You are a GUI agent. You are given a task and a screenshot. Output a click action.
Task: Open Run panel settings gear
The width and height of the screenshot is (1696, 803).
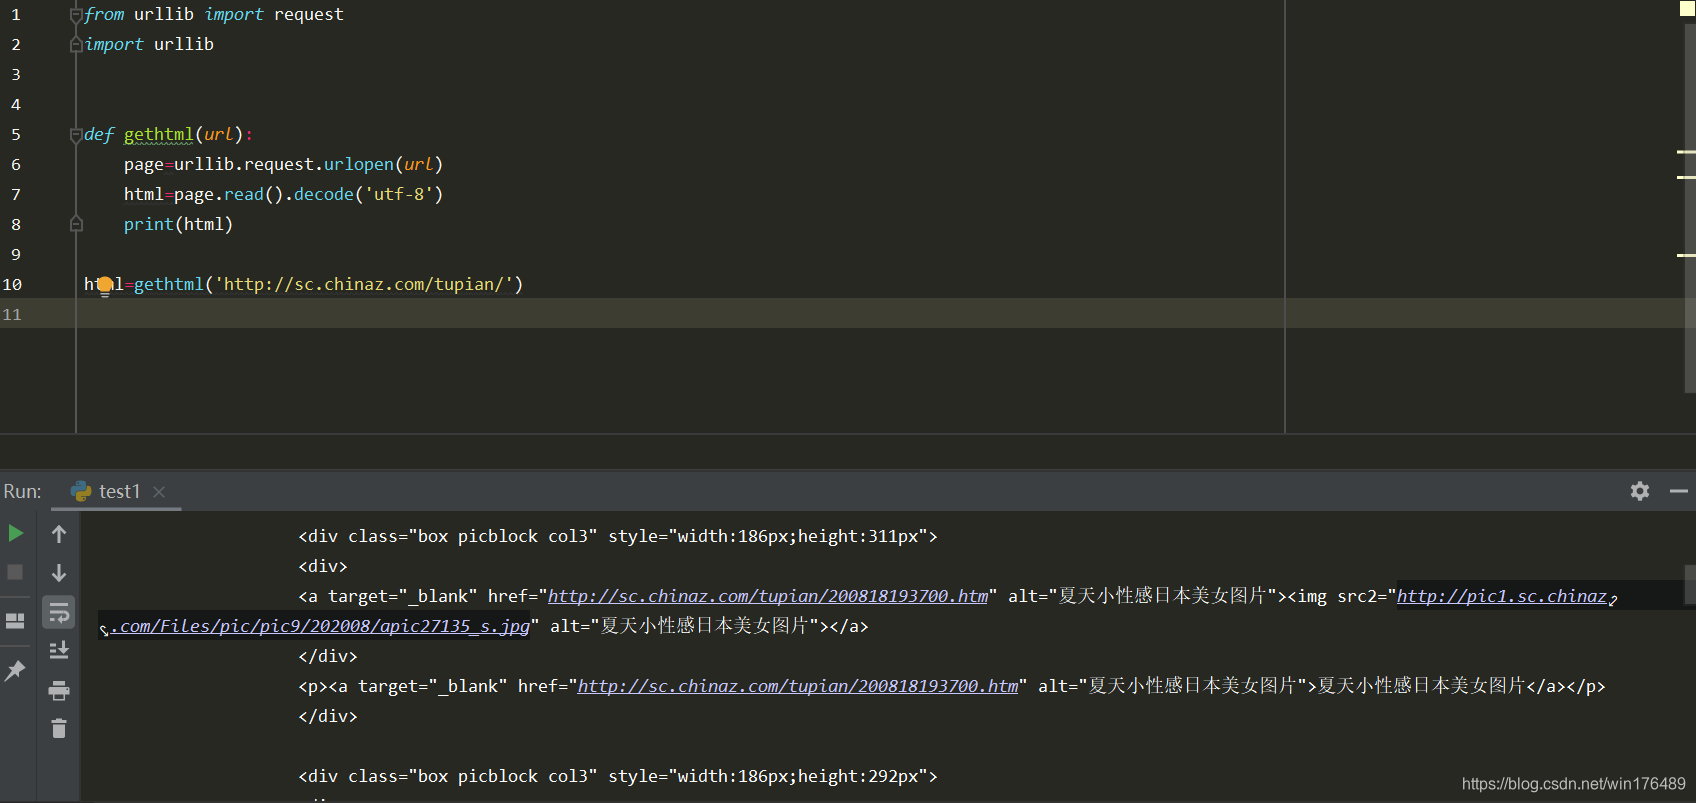pyautogui.click(x=1640, y=491)
